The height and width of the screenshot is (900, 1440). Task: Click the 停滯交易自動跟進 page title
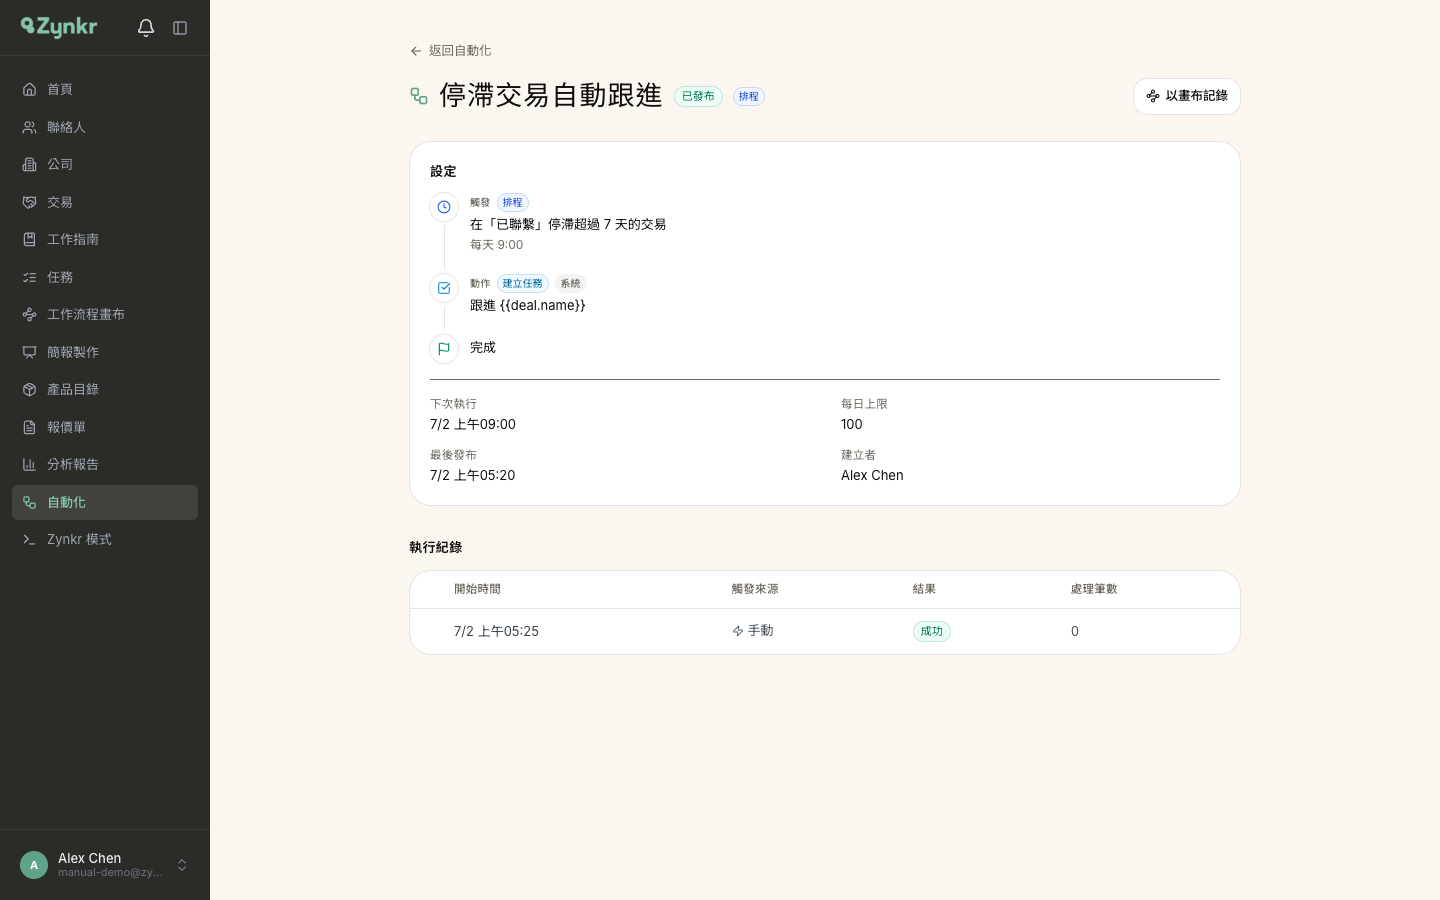(x=550, y=95)
